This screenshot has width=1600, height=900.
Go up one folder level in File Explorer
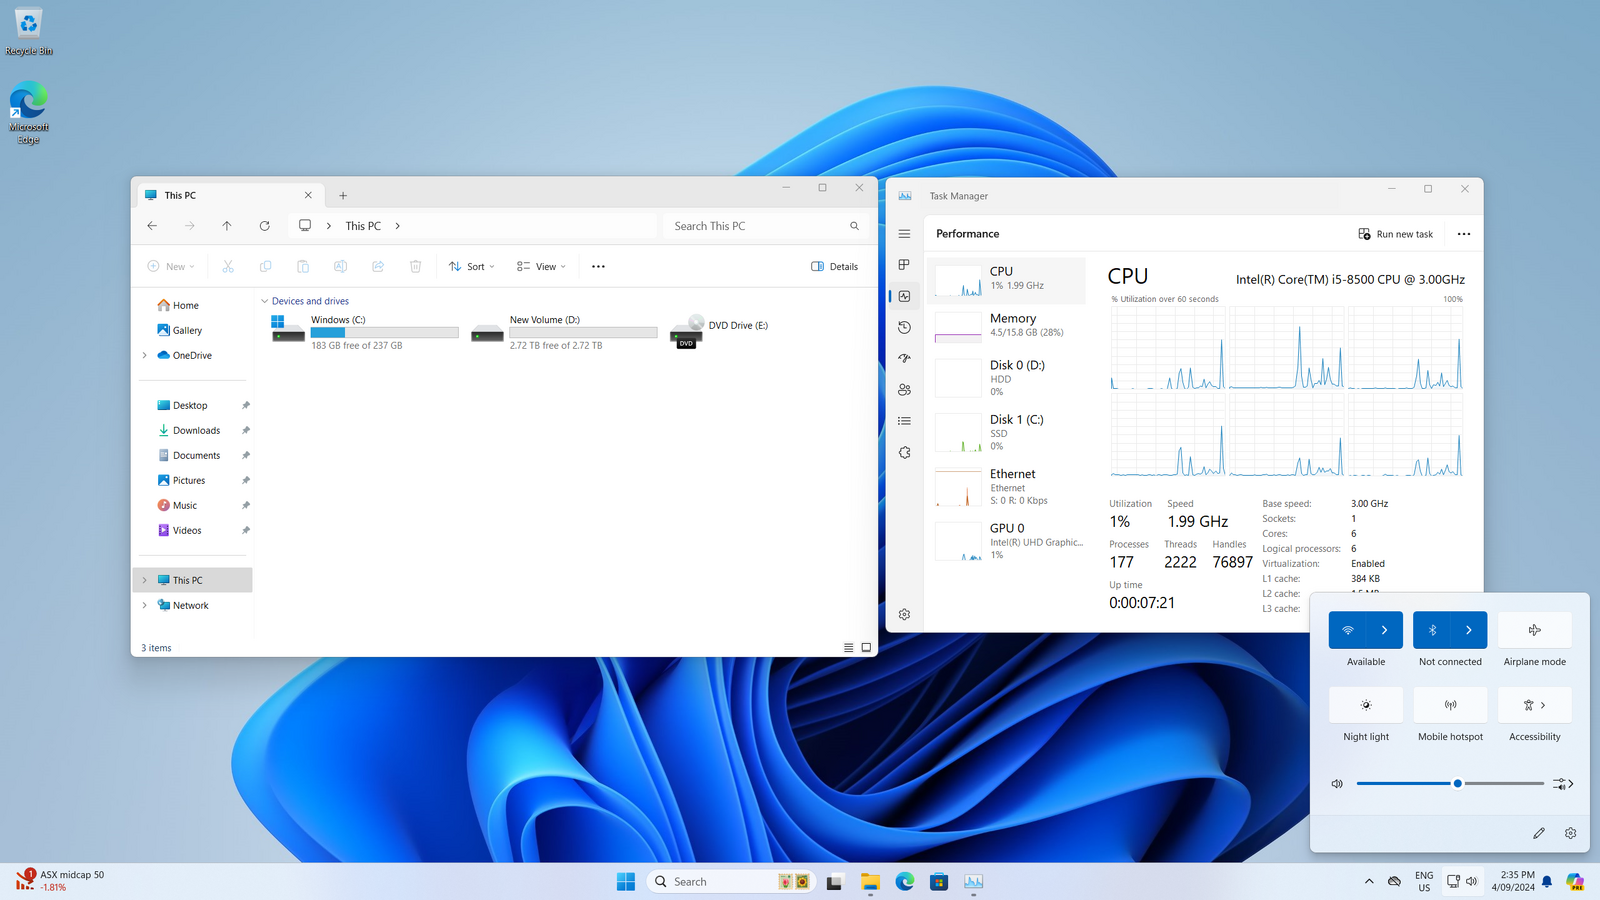click(x=227, y=226)
